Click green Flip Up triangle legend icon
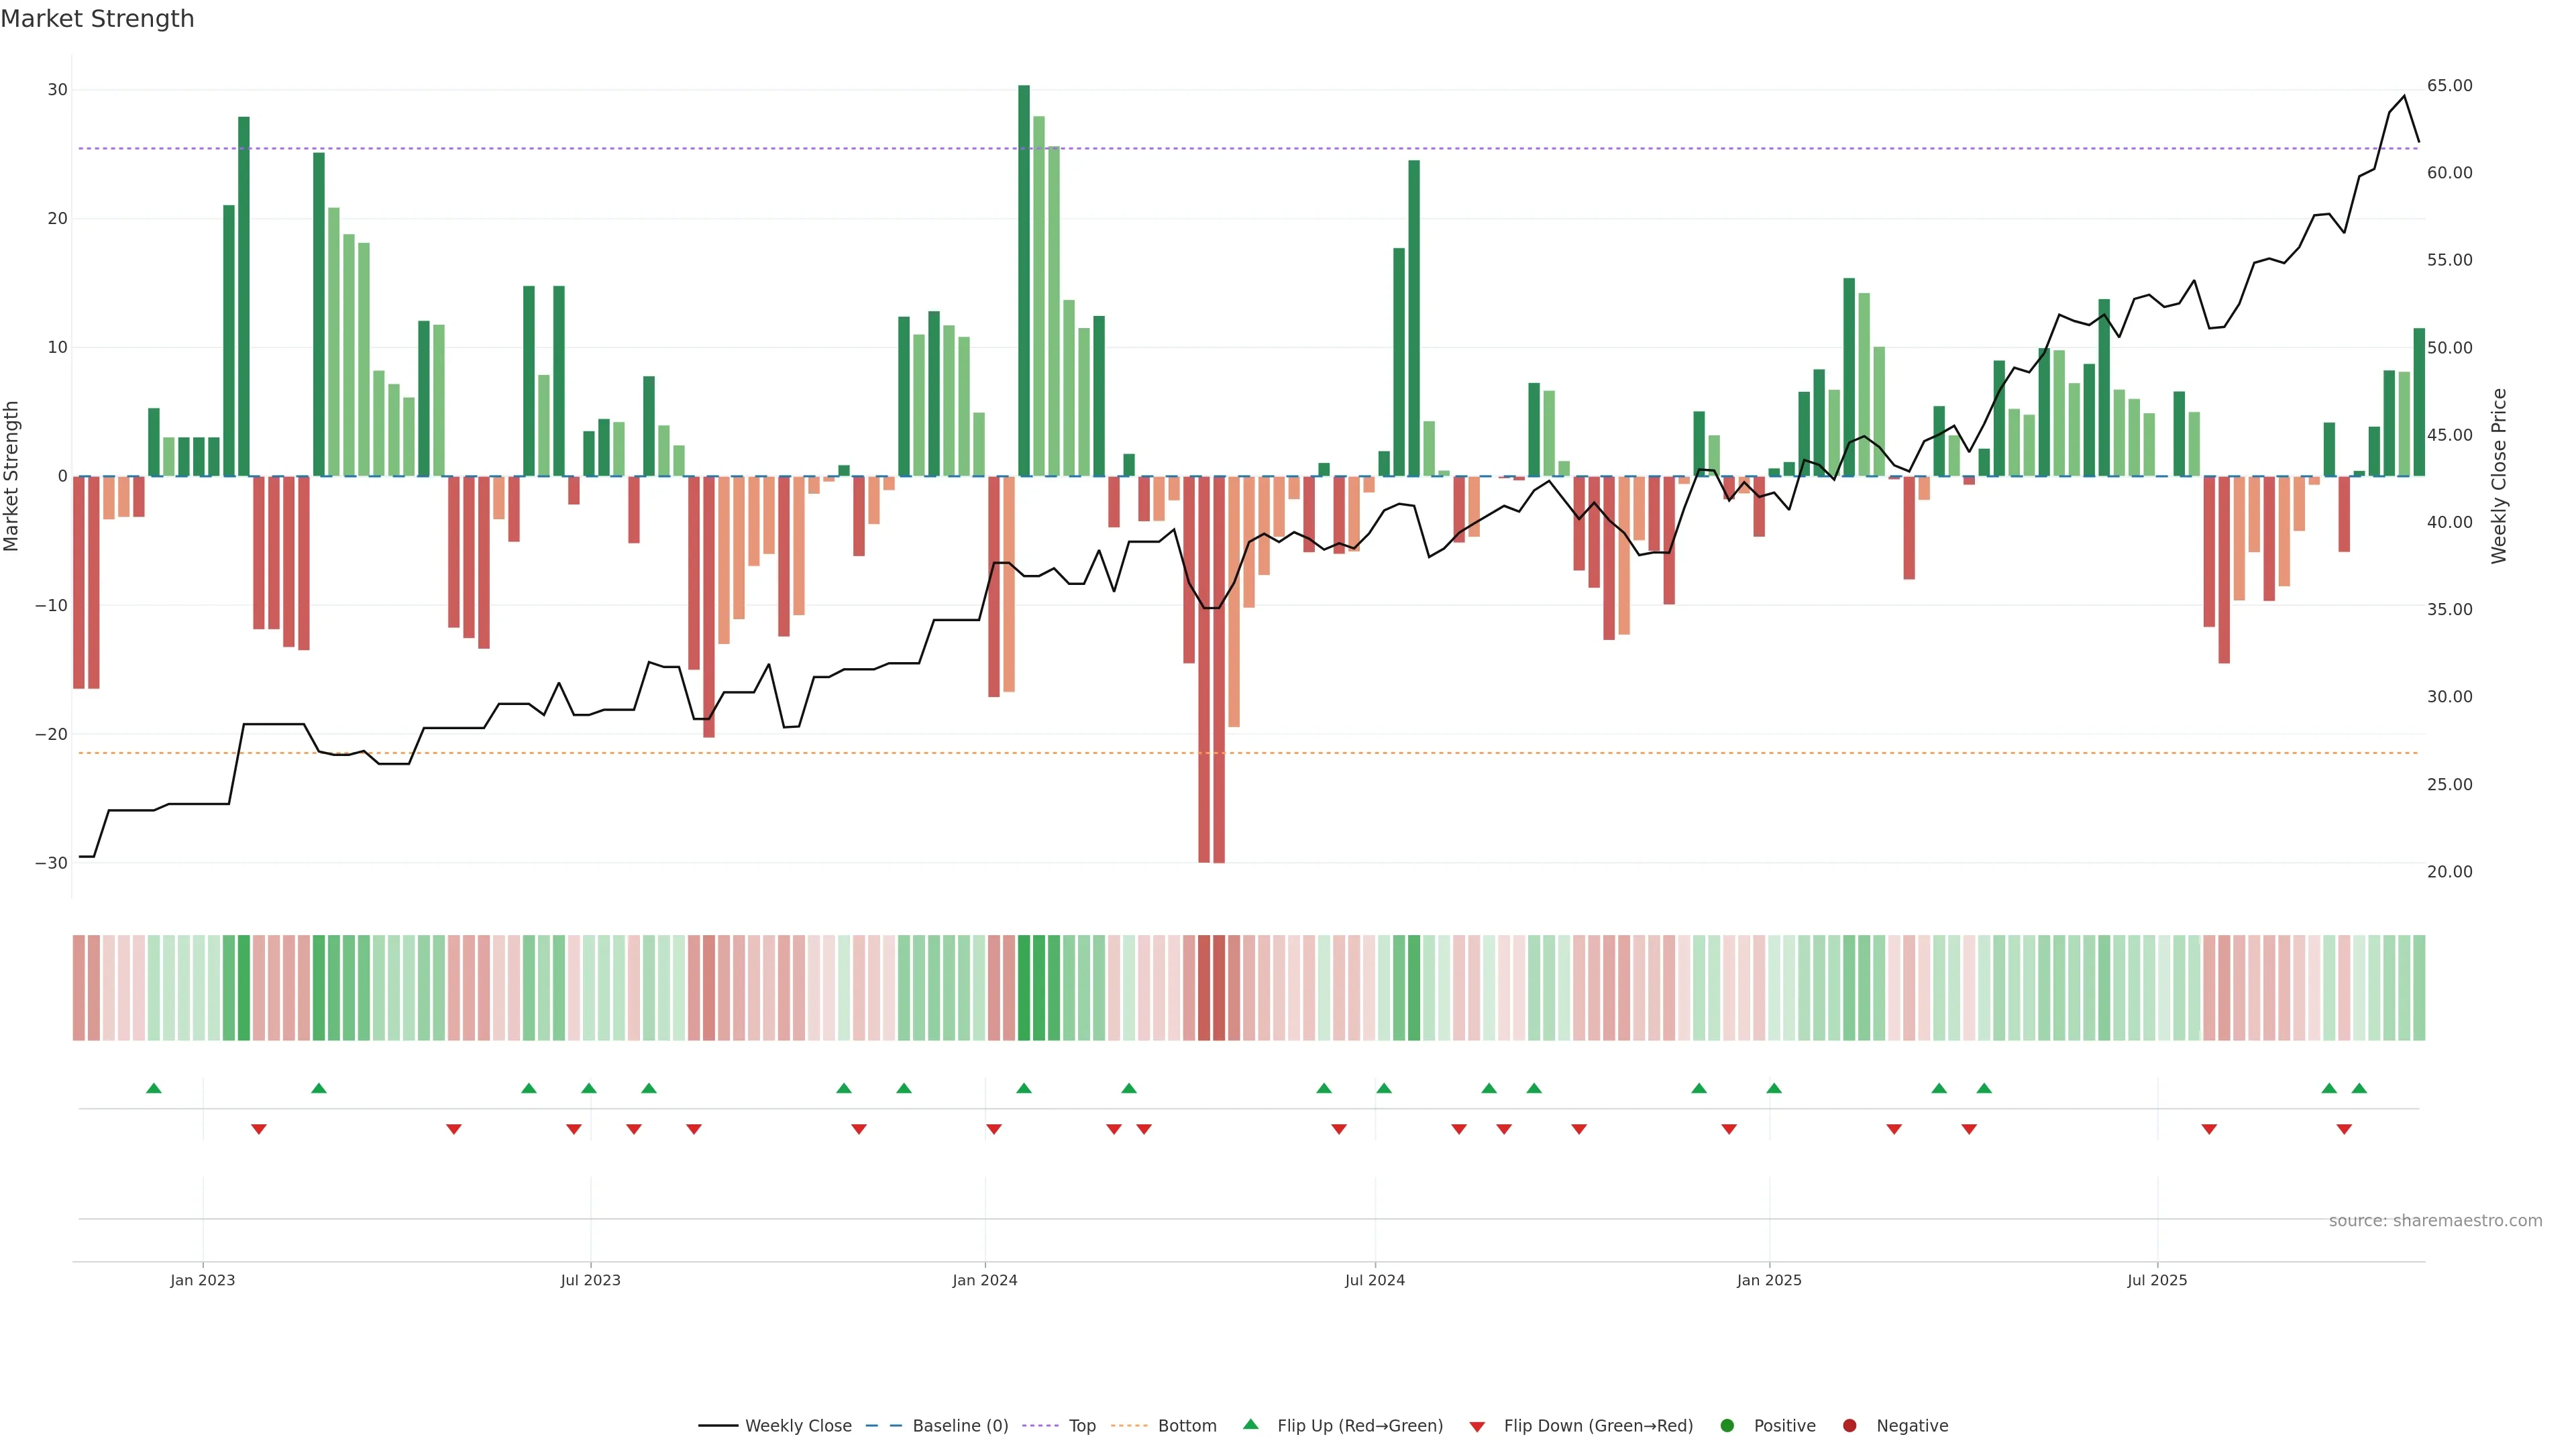 (1250, 1424)
